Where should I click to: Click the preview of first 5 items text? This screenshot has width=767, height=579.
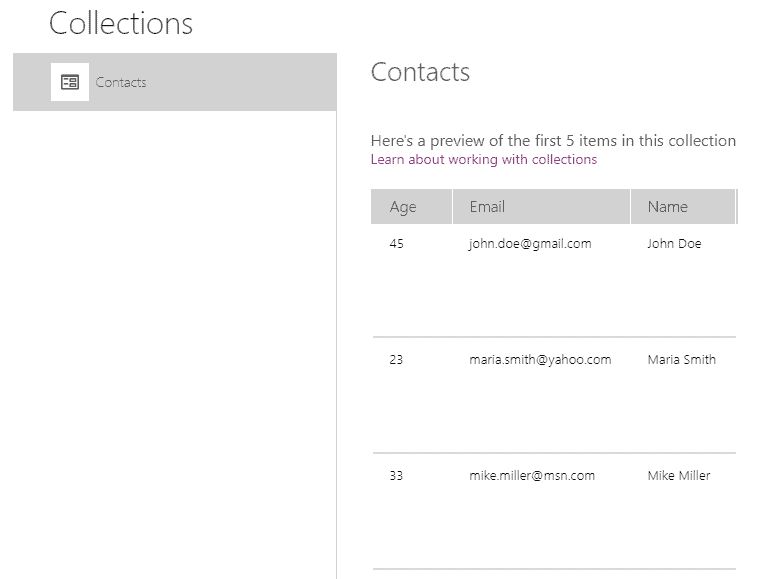click(x=553, y=141)
